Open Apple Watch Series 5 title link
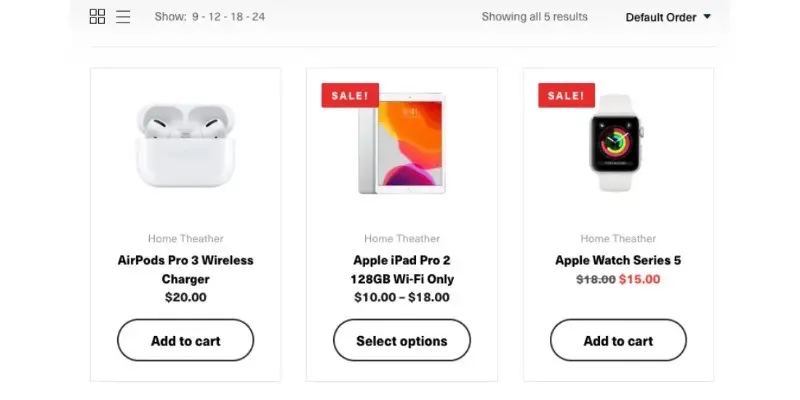 click(x=618, y=260)
